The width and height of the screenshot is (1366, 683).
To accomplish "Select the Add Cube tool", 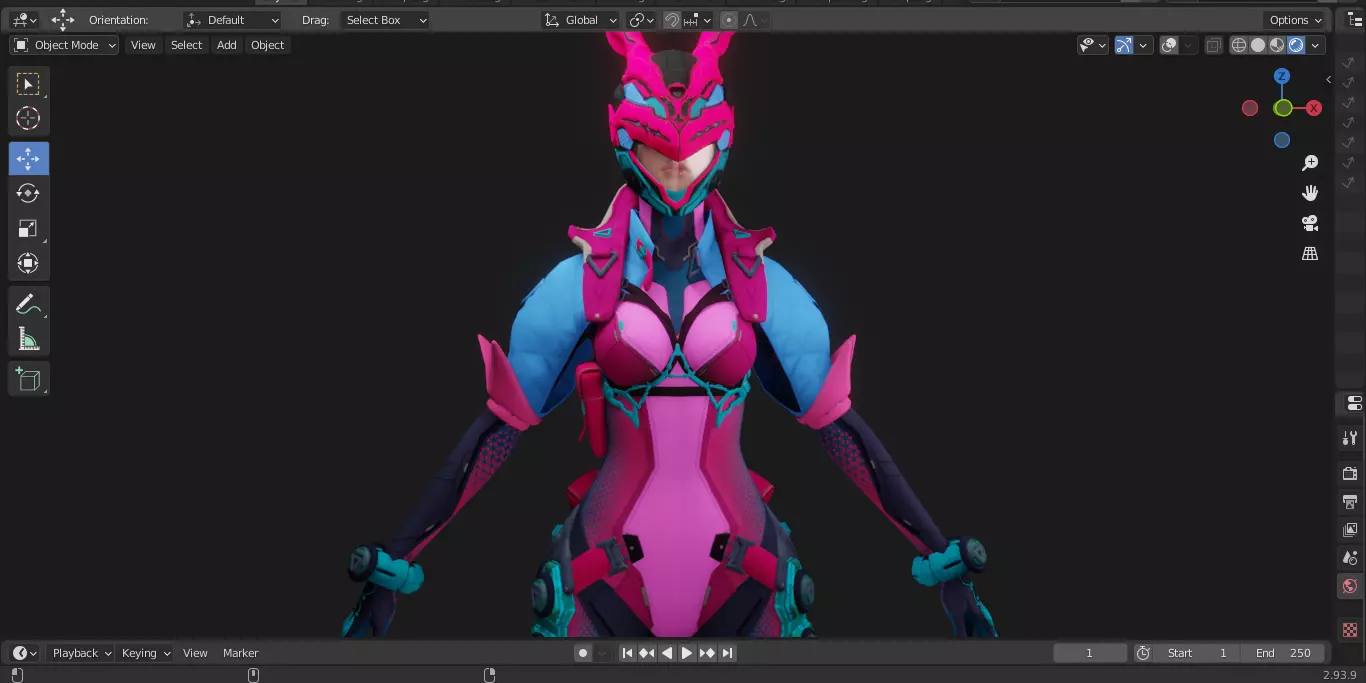I will (28, 379).
